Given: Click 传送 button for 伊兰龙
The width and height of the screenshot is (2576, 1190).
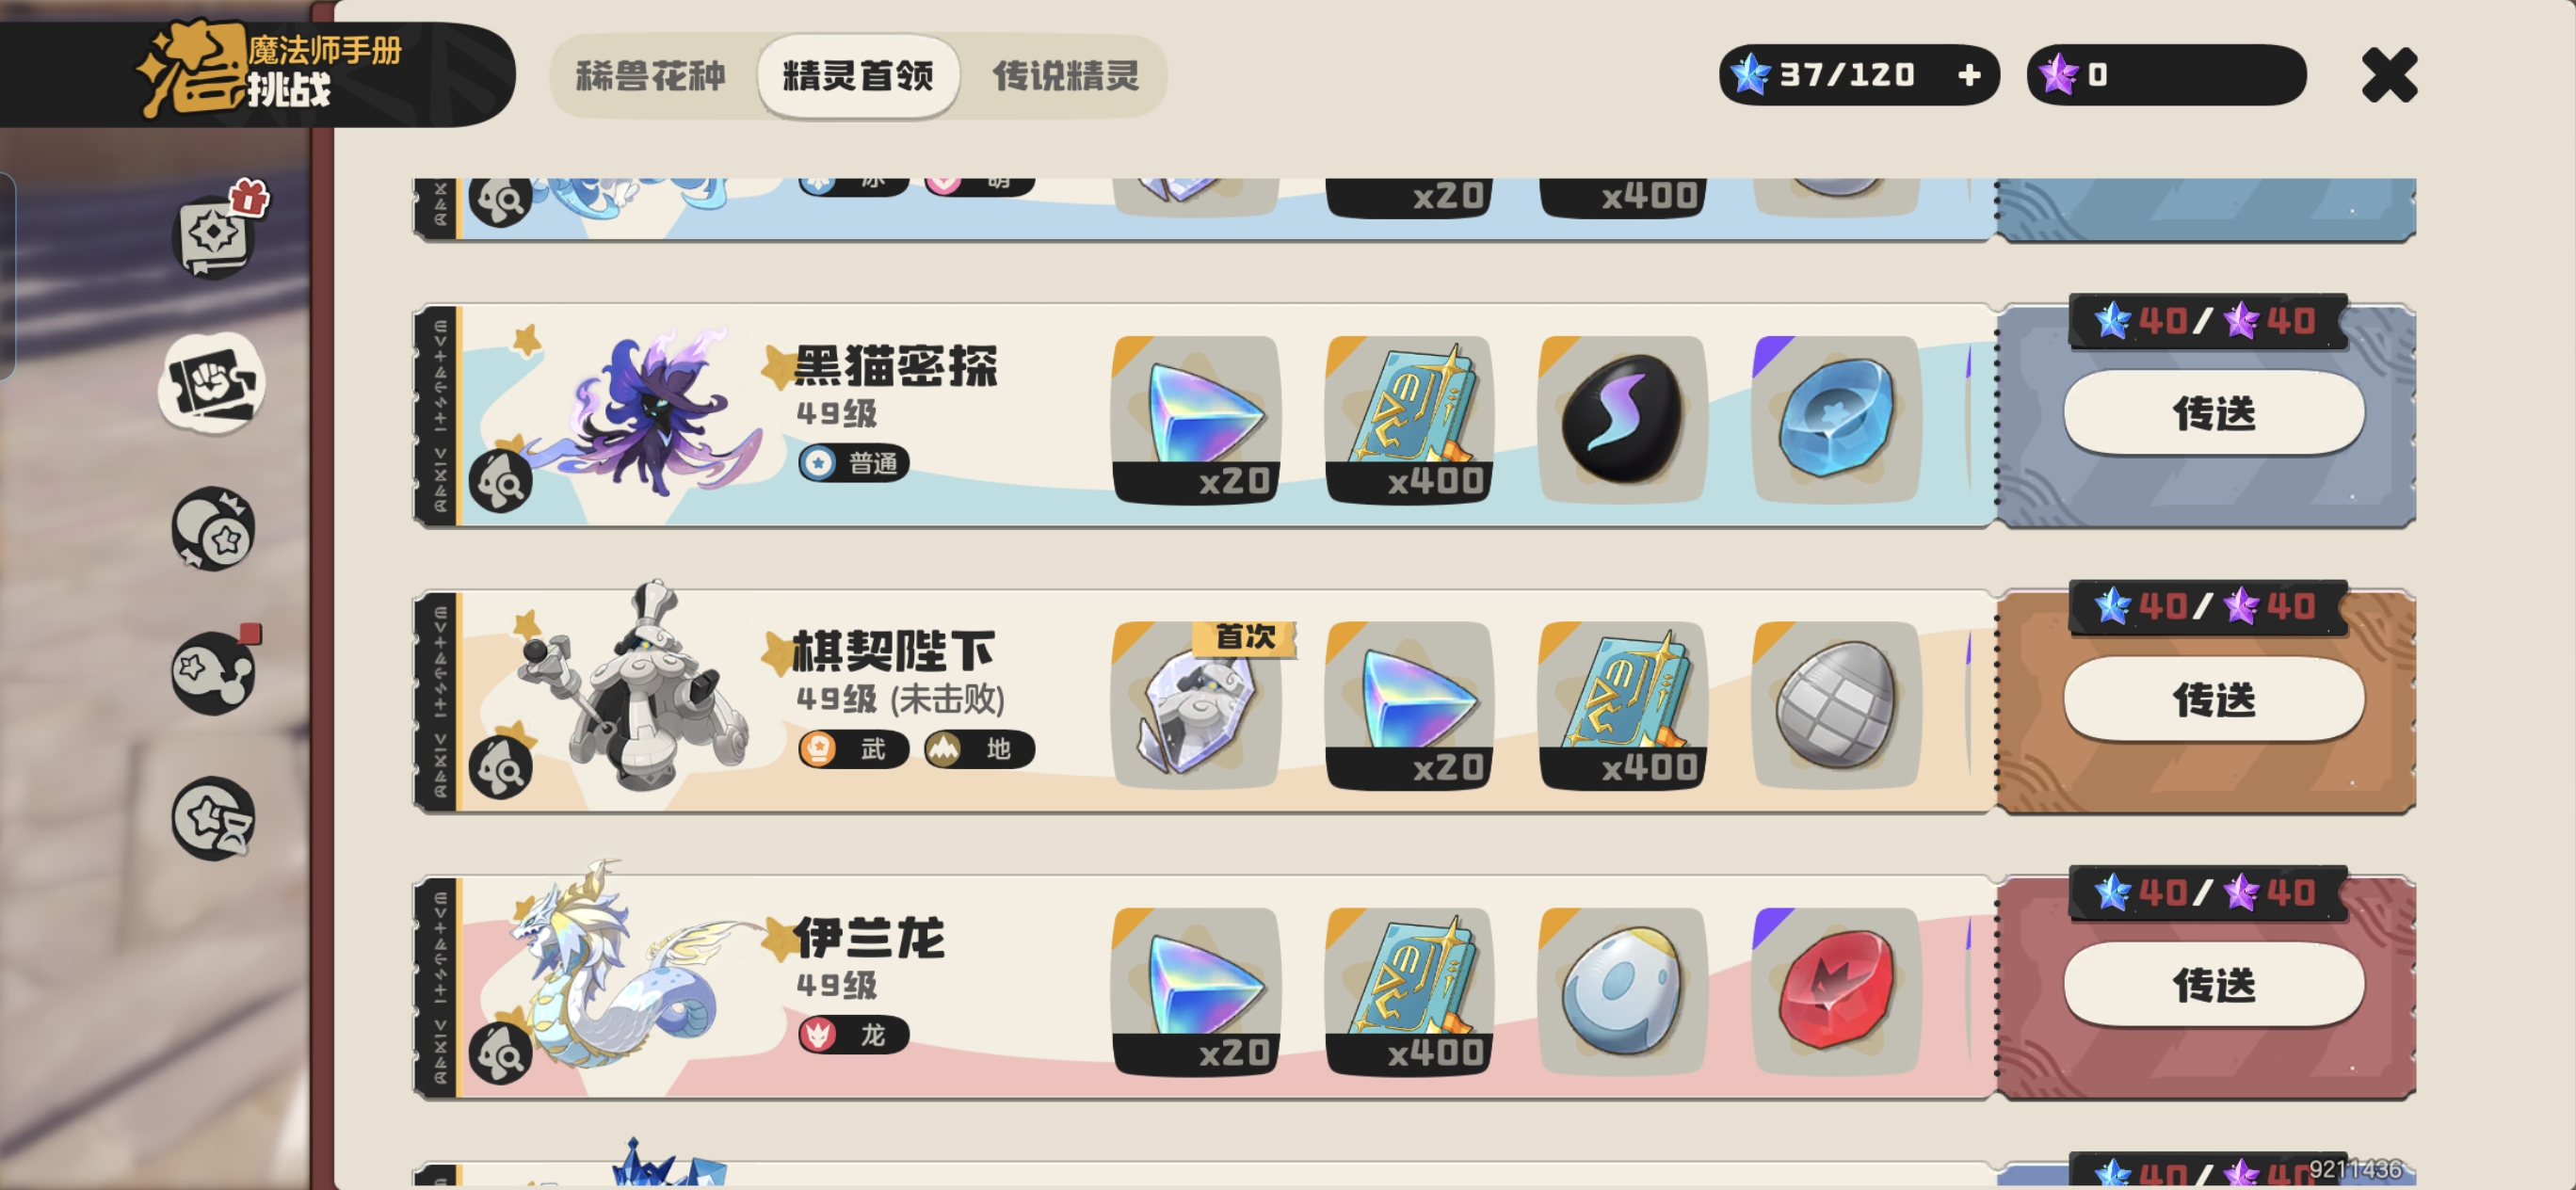Looking at the screenshot, I should coord(2214,985).
